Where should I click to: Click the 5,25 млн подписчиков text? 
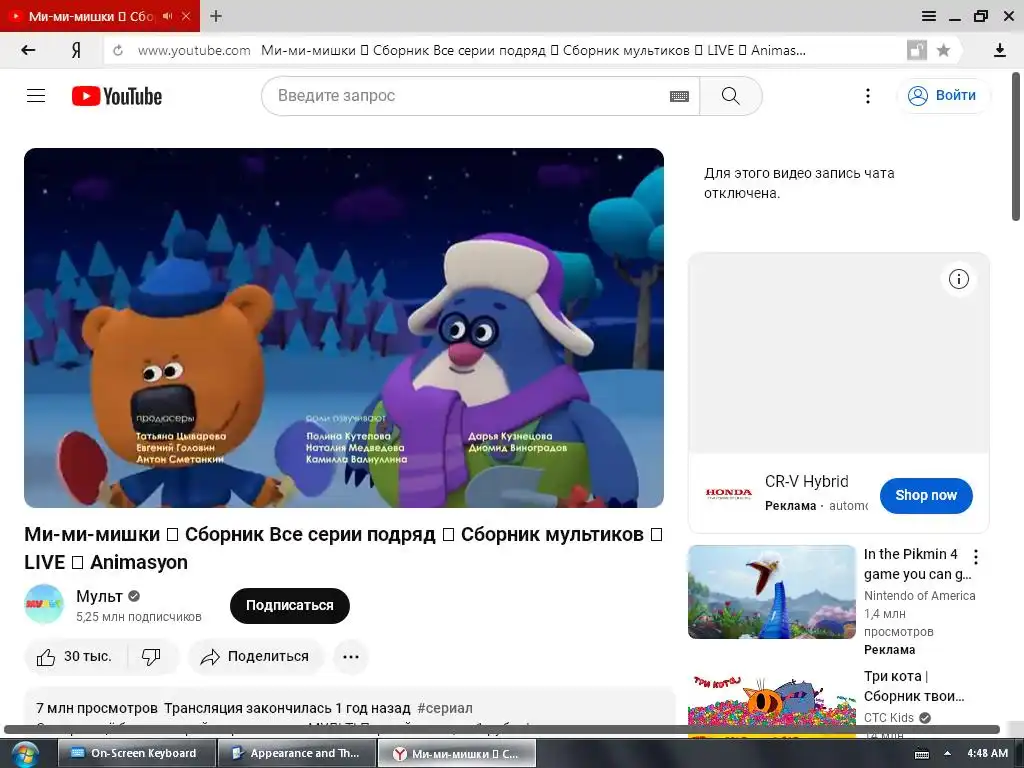[x=138, y=616]
